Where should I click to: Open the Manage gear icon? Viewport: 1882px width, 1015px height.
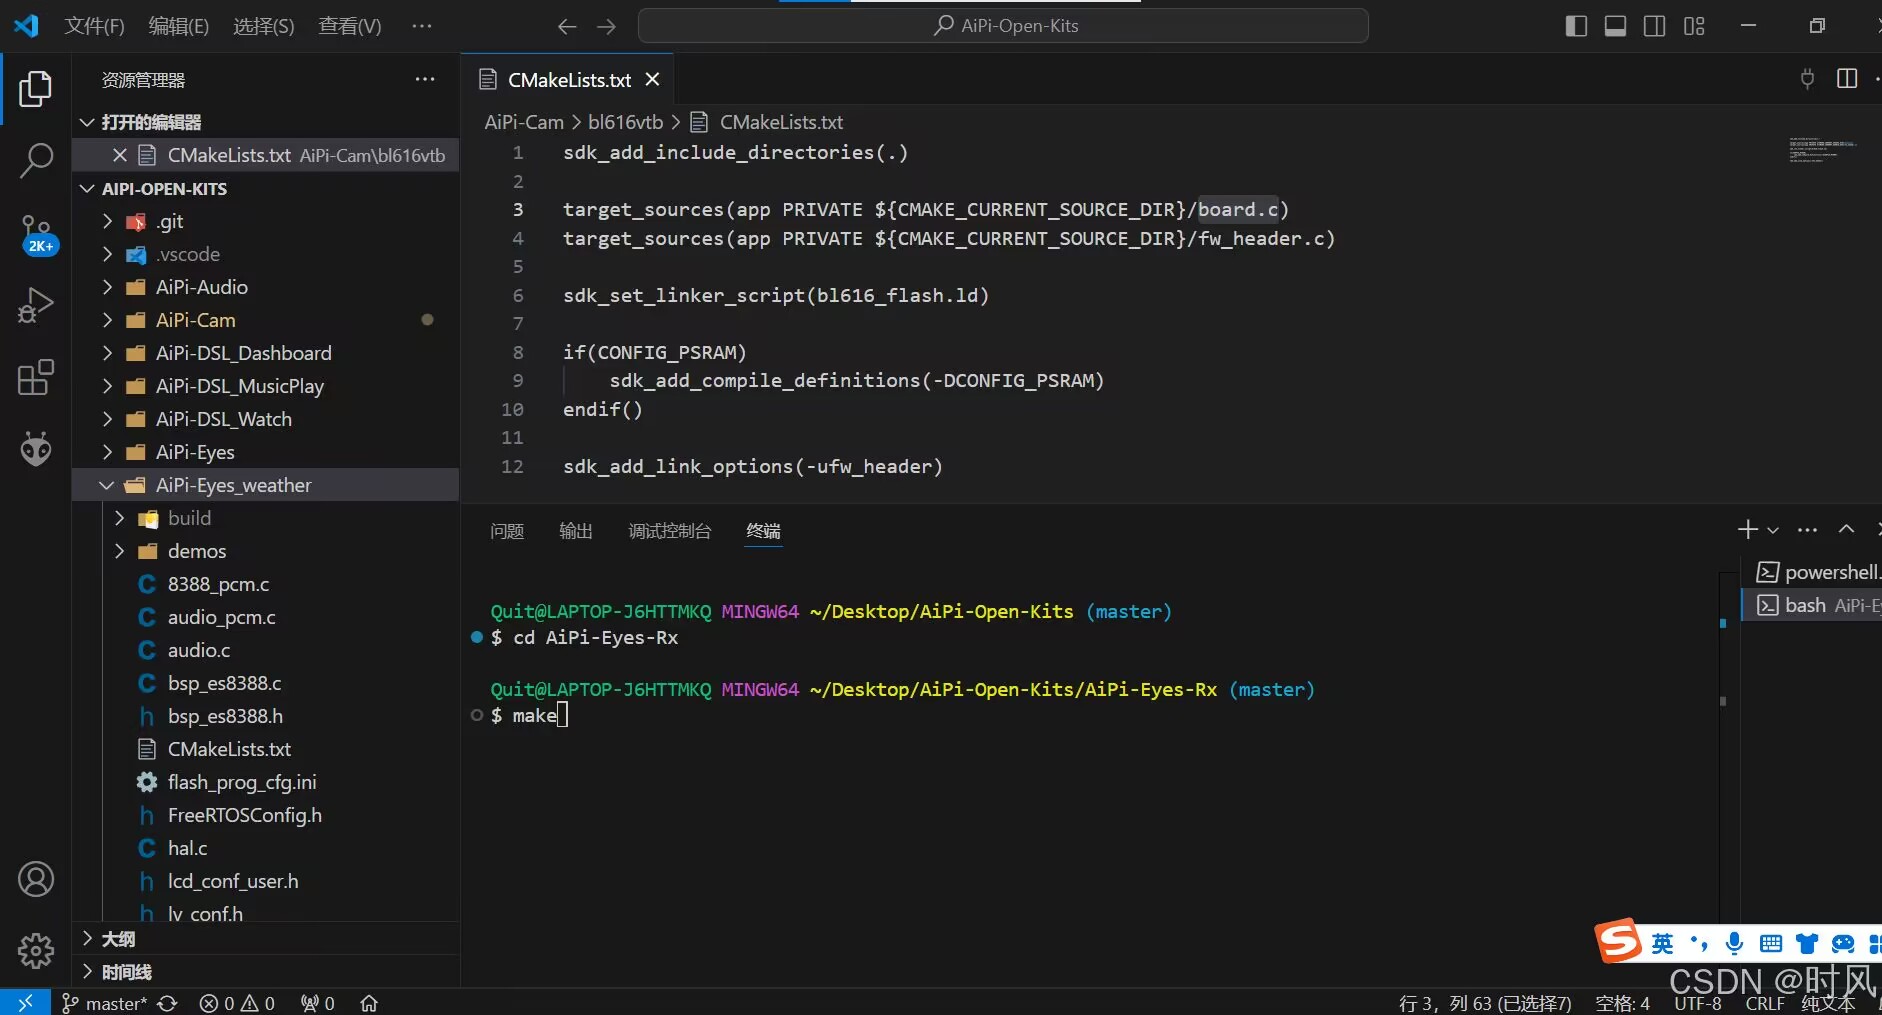coord(36,950)
